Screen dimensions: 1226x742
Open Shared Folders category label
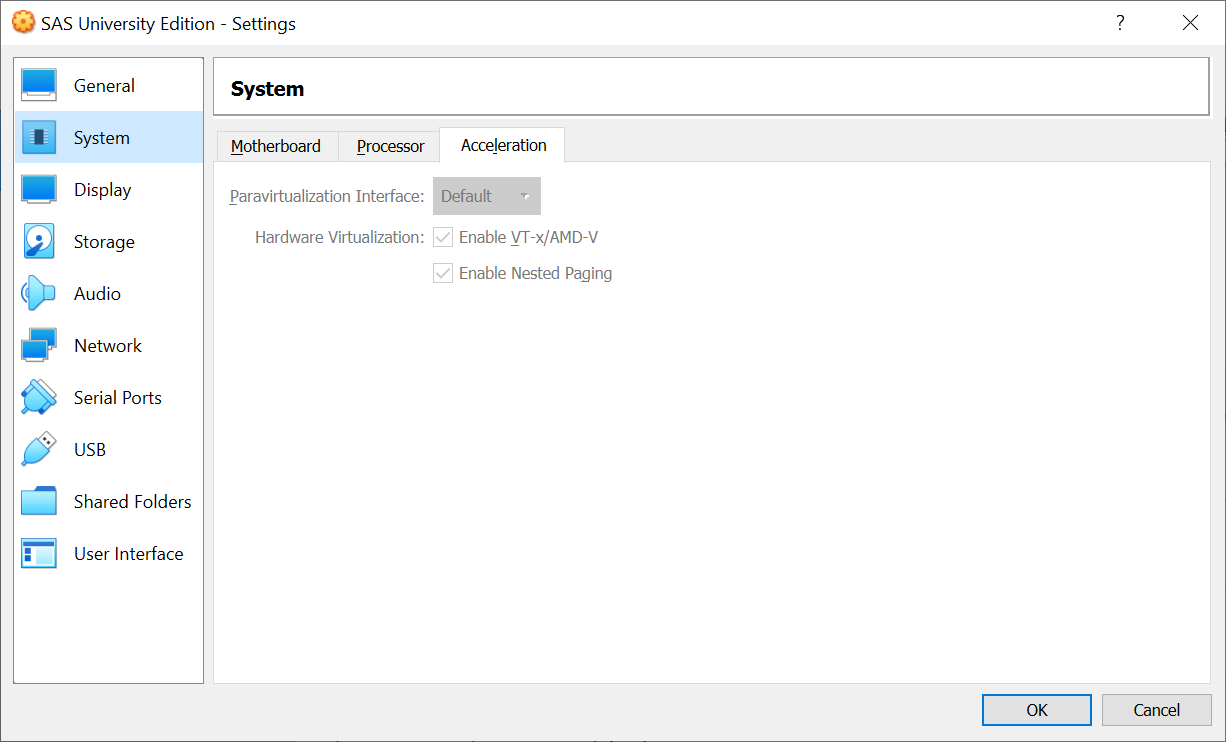(x=133, y=502)
